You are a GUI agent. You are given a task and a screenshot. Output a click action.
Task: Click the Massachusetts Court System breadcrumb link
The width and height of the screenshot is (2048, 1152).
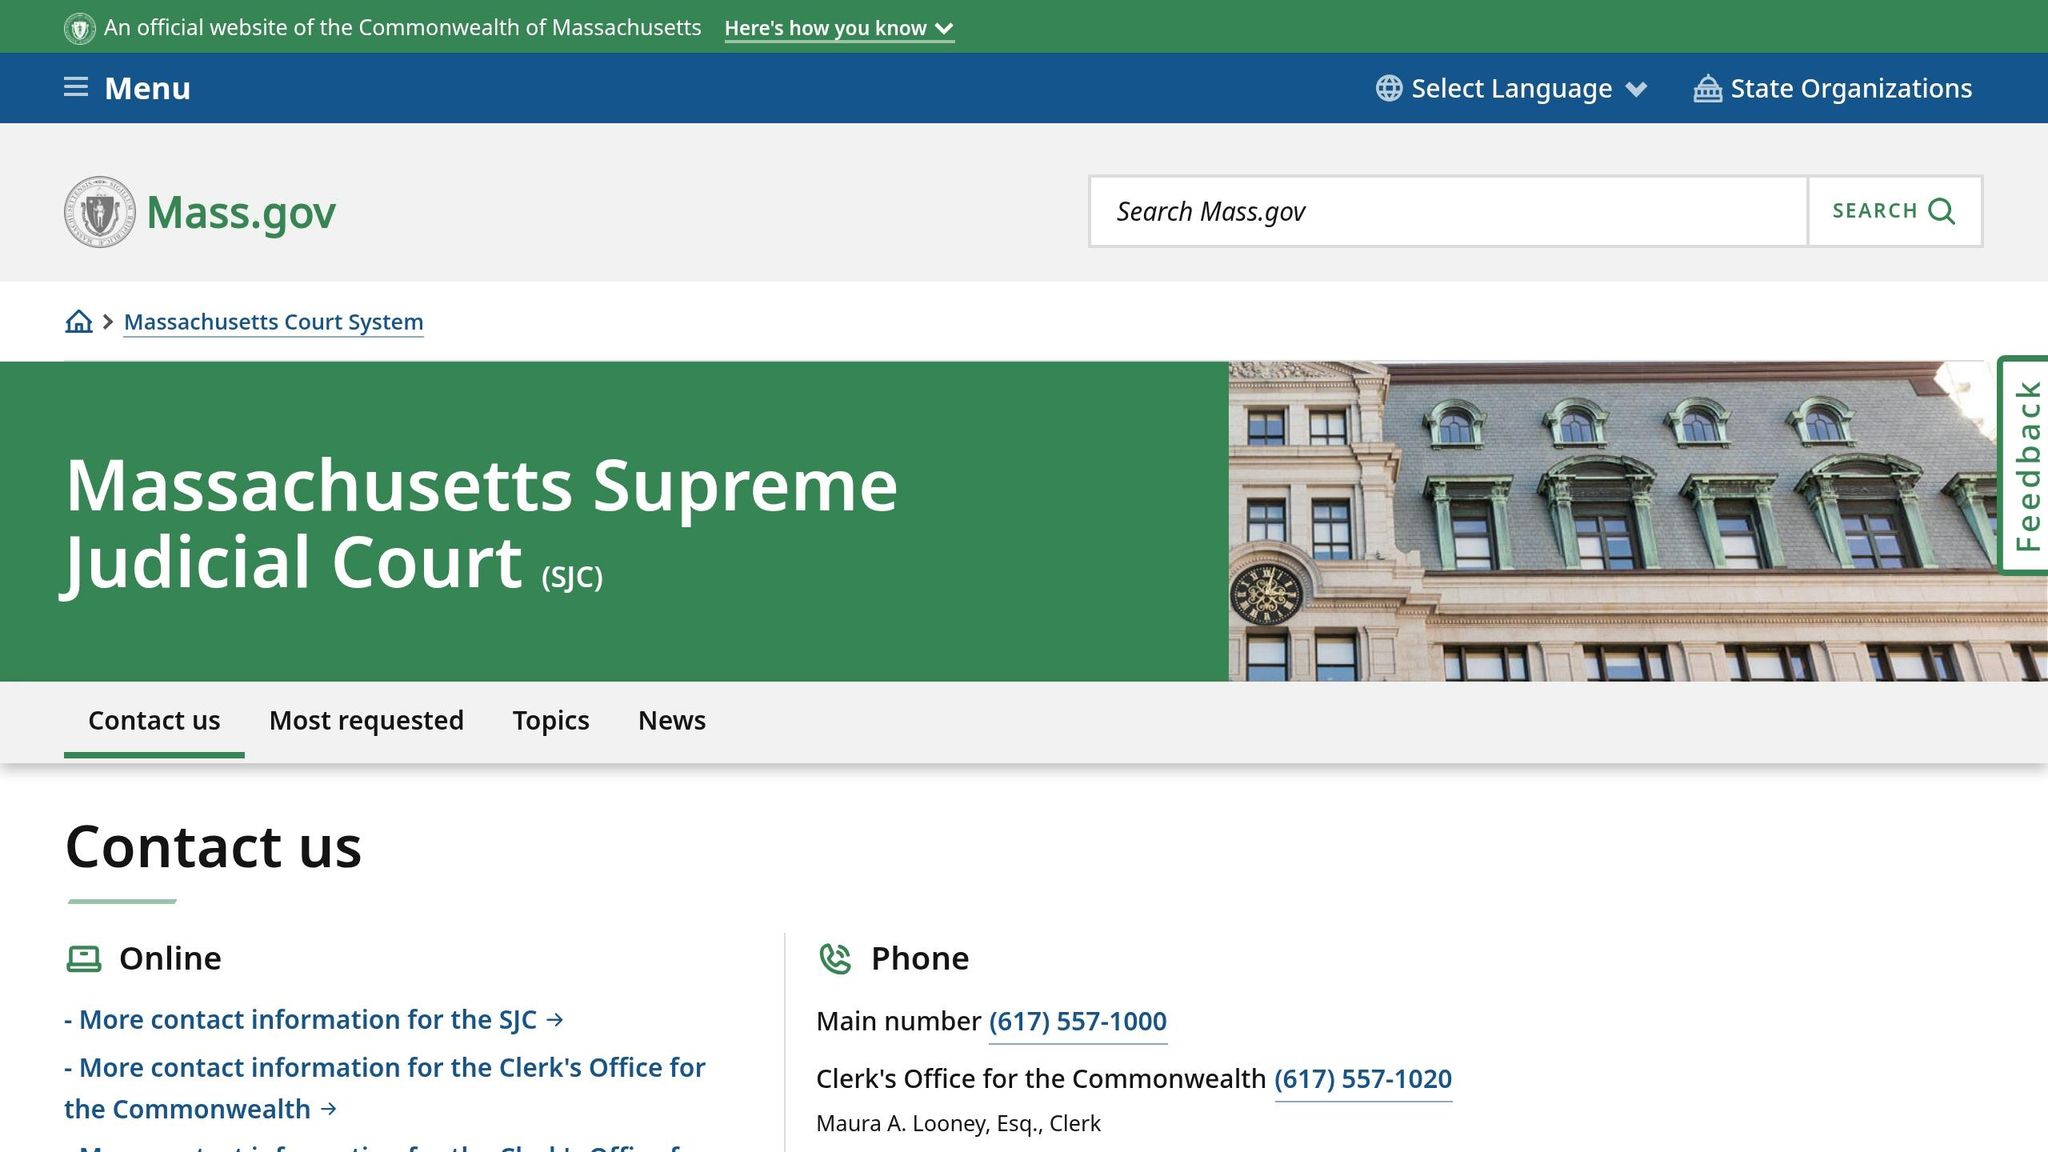click(273, 321)
